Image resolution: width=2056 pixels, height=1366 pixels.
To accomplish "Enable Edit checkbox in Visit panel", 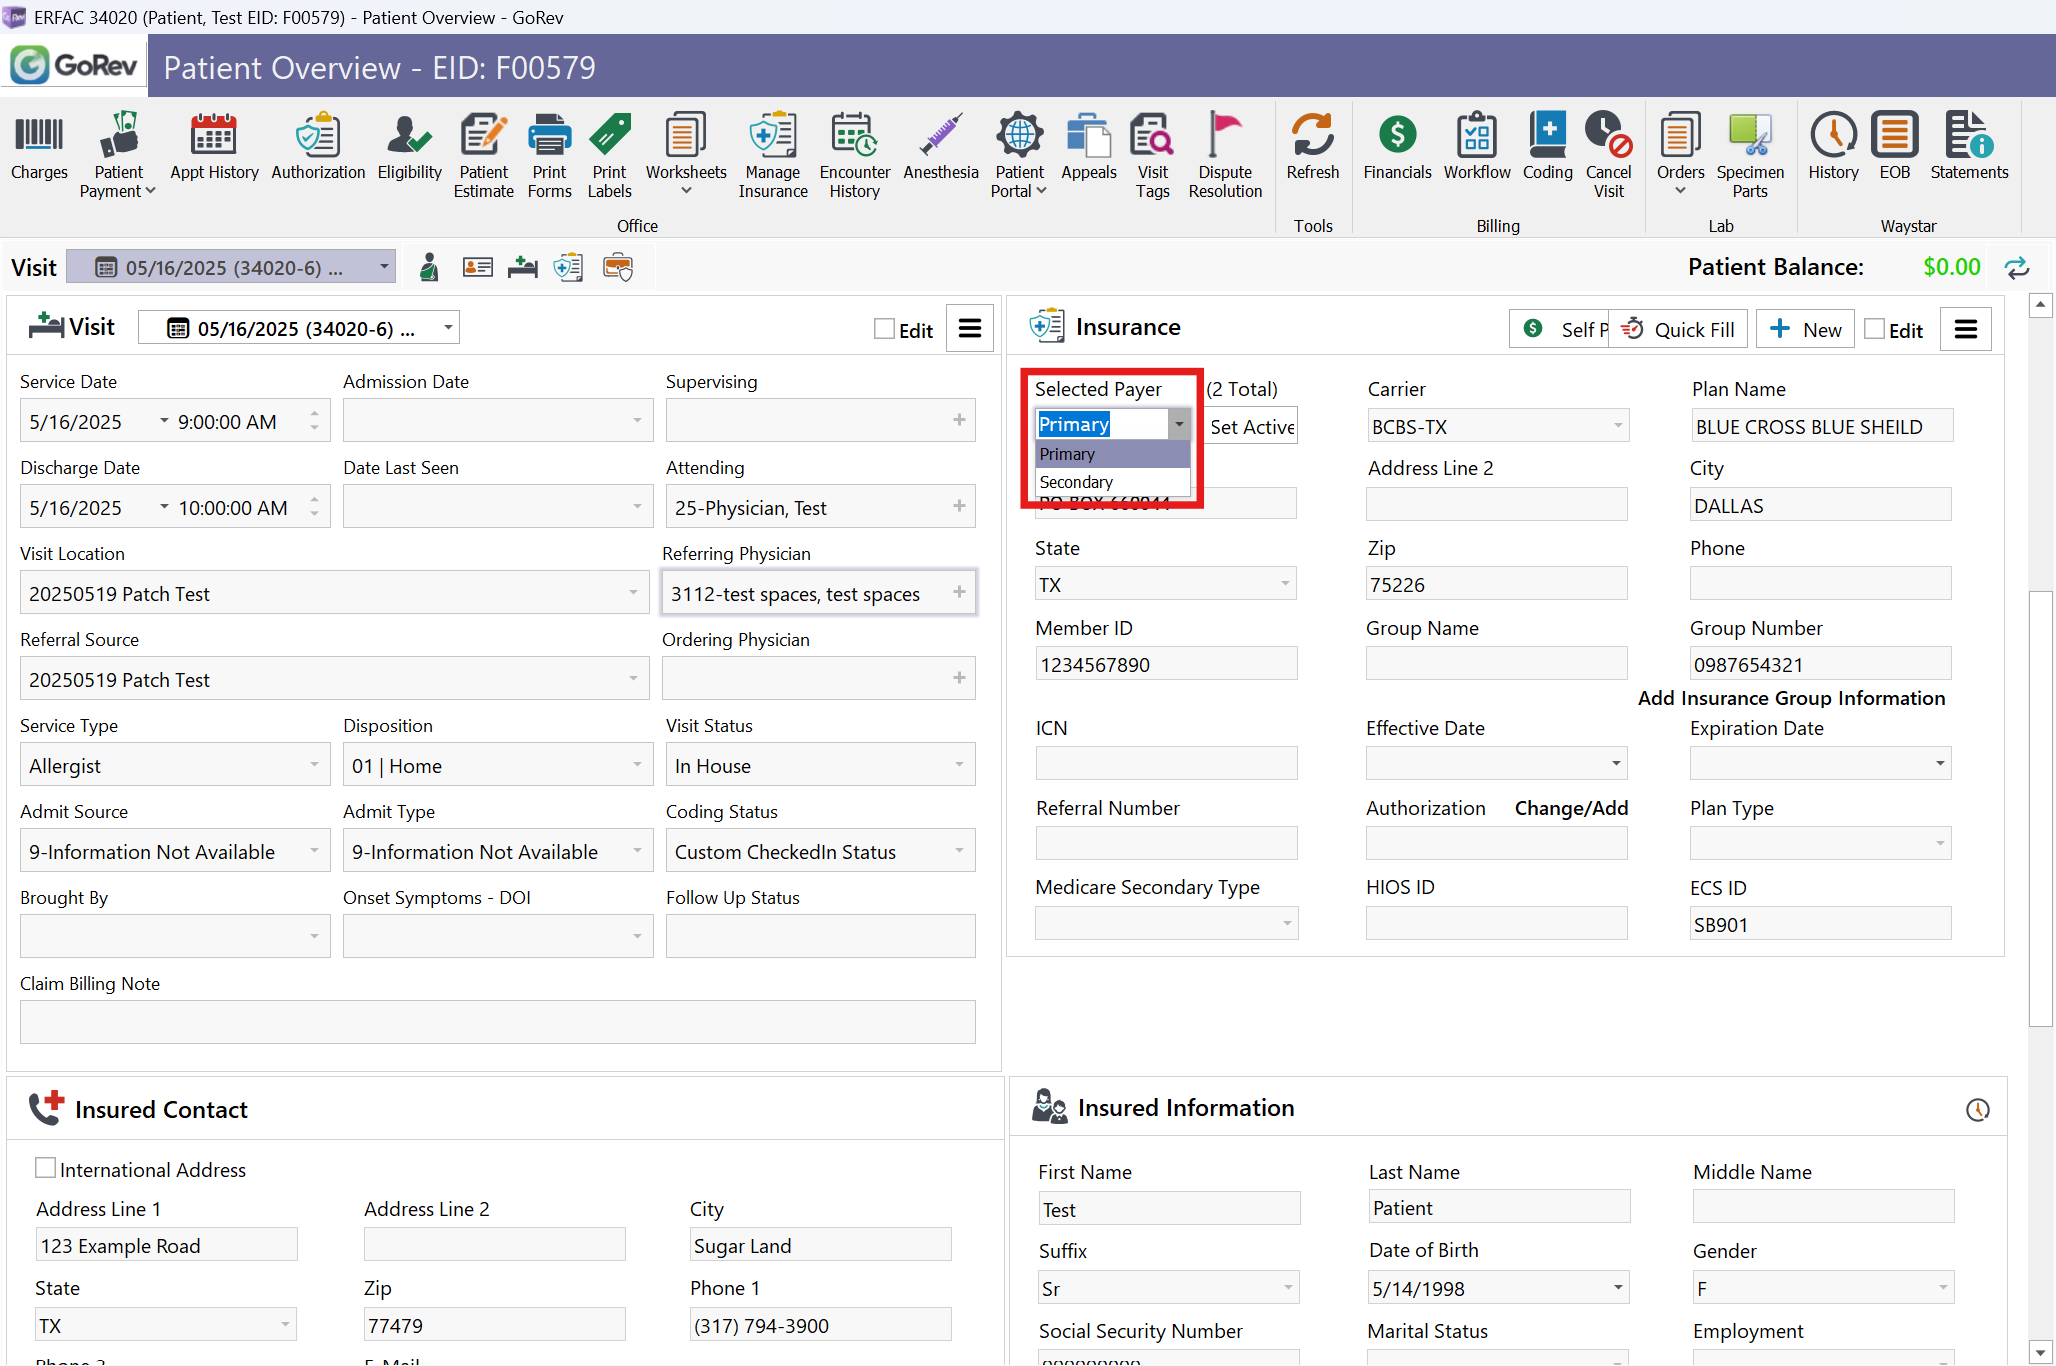I will pos(884,329).
